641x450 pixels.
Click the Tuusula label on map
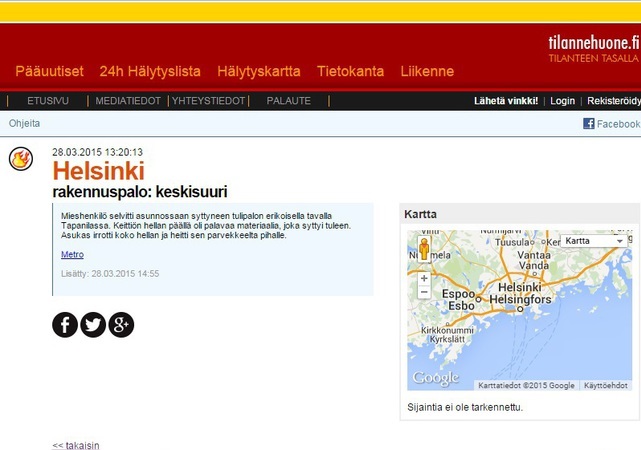coord(513,242)
